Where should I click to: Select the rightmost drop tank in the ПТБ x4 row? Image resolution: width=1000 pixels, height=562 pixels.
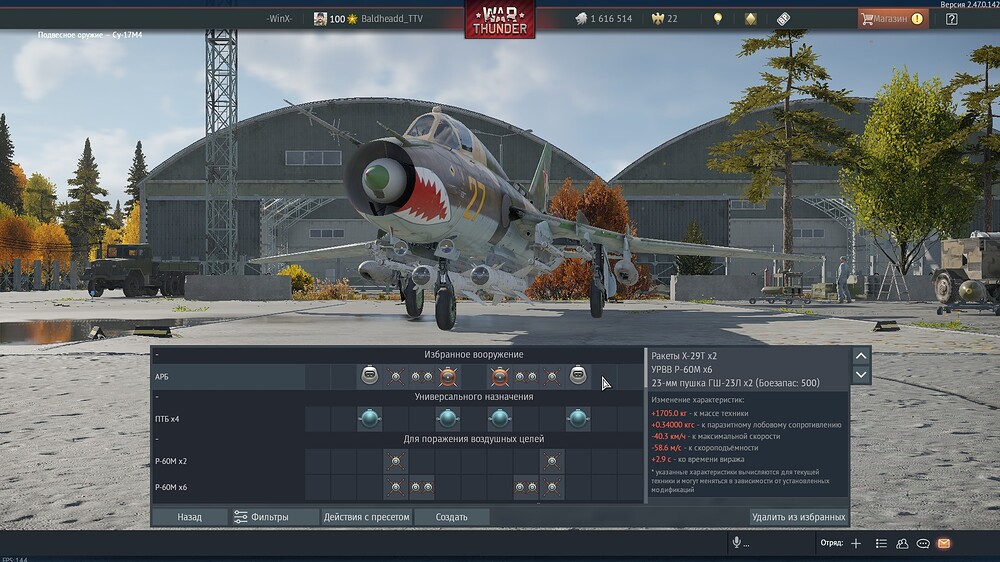coord(578,418)
